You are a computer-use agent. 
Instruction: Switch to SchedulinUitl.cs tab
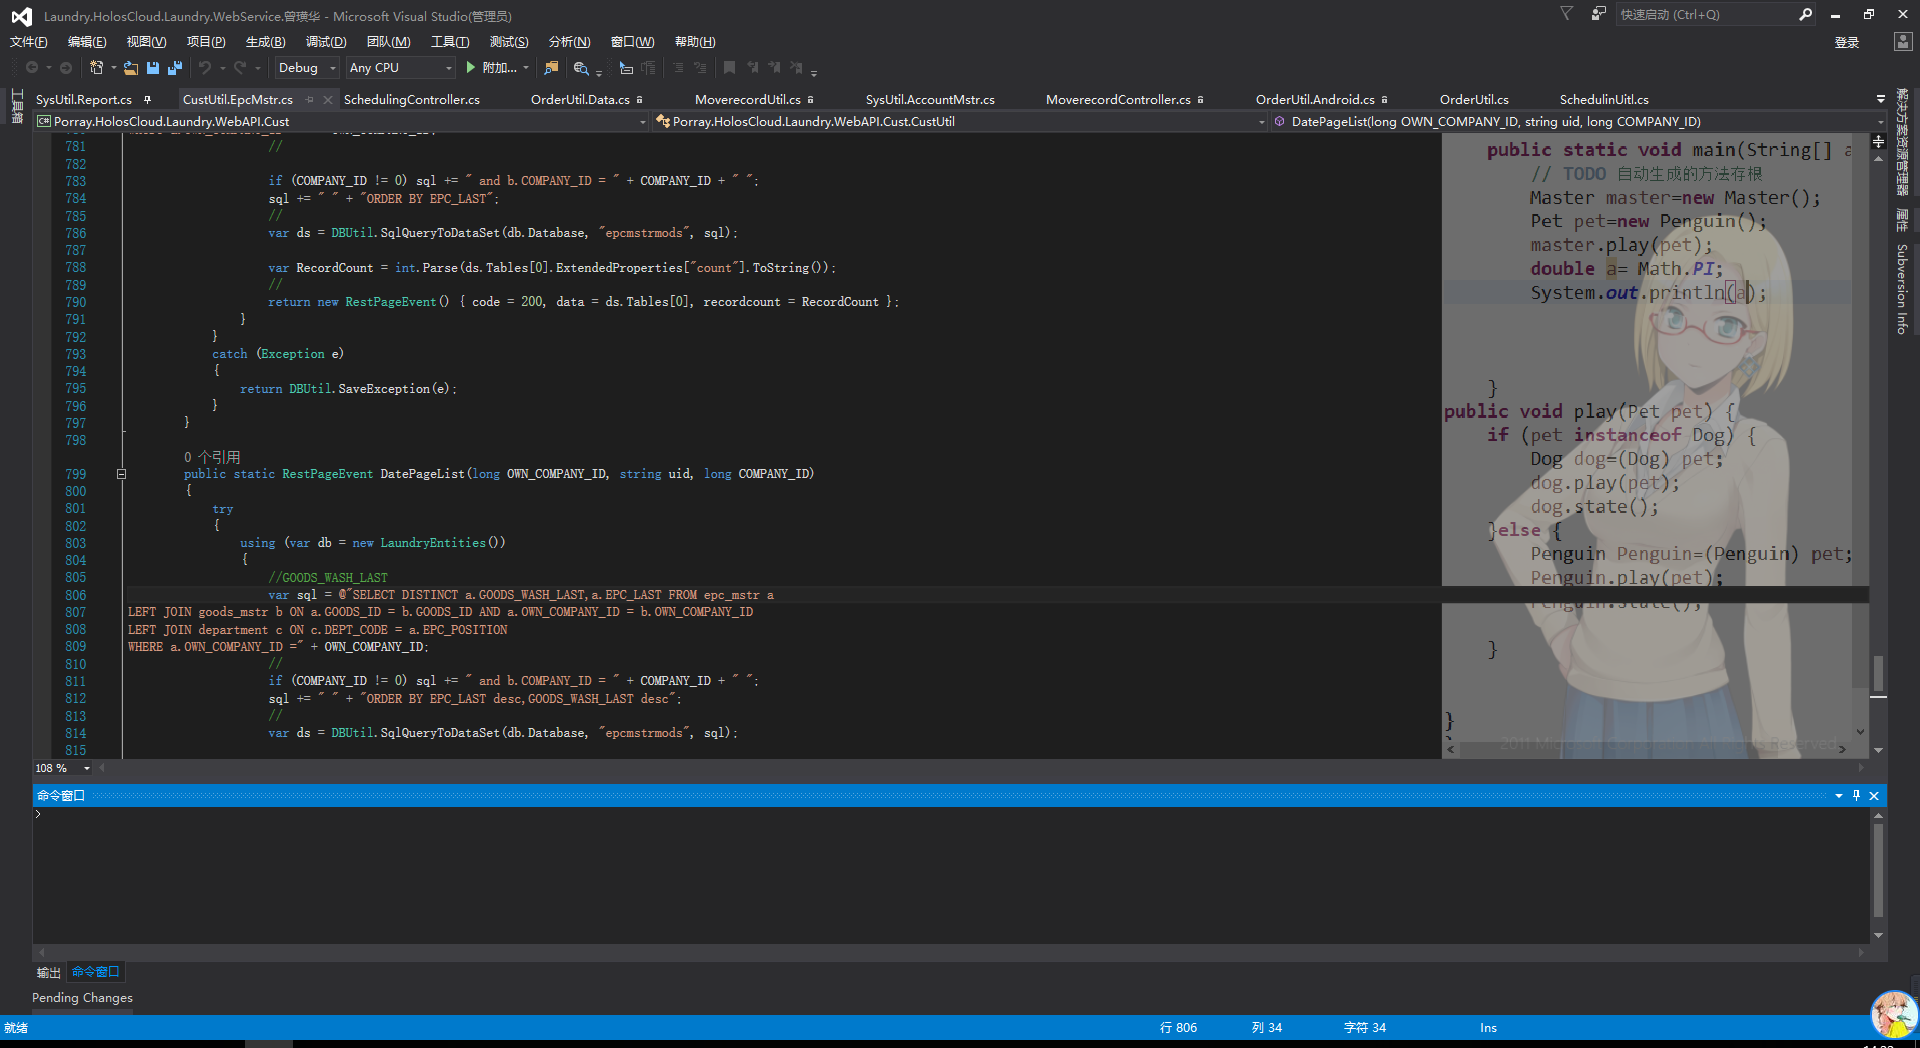point(1604,100)
